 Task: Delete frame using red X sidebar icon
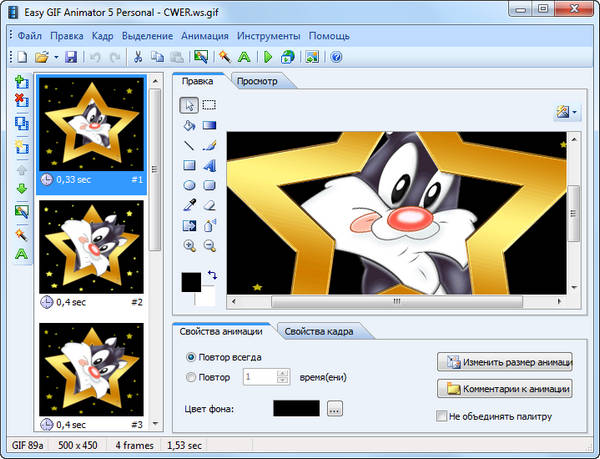pos(21,101)
